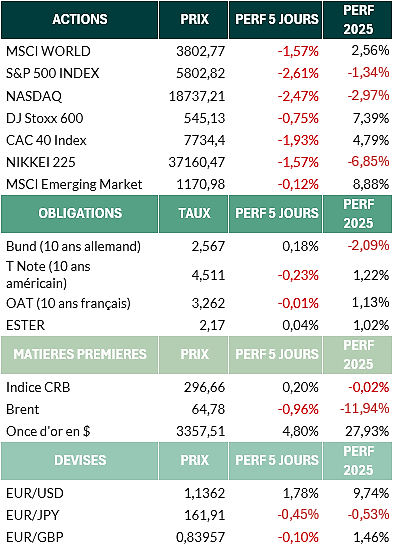
Task: Select the OAT 10 ans français label
Action: [68, 304]
